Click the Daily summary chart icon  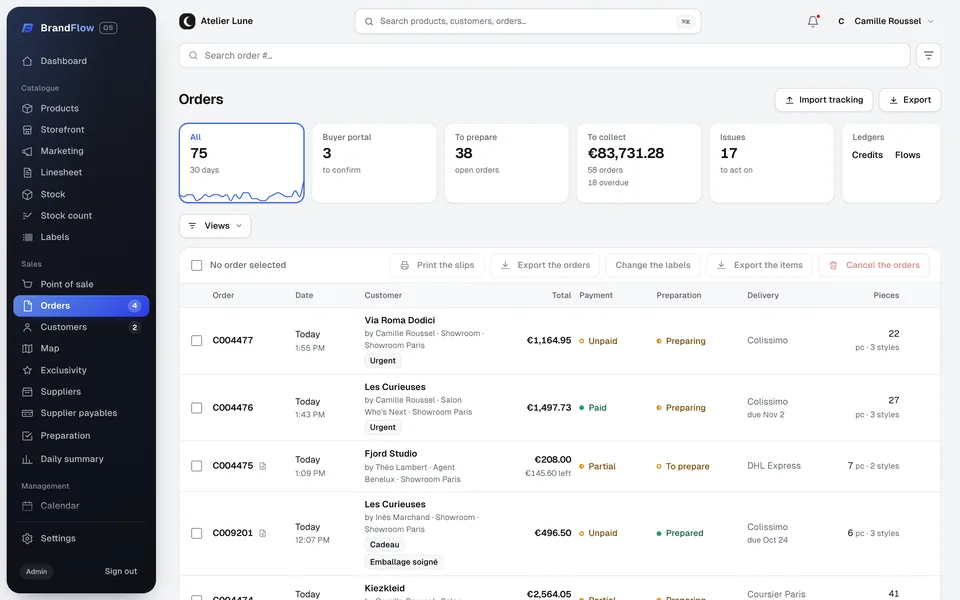(x=27, y=459)
